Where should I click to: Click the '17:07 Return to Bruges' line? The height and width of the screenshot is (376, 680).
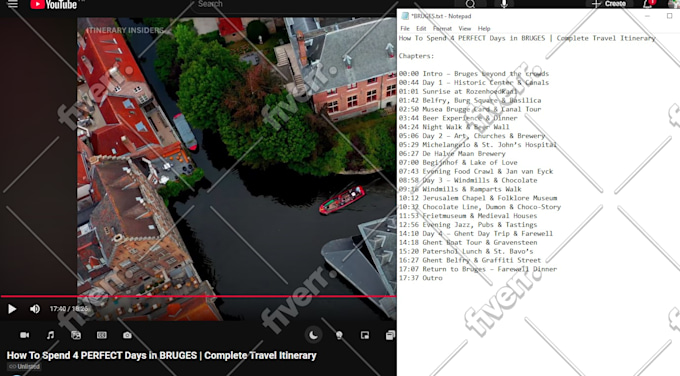(x=478, y=269)
